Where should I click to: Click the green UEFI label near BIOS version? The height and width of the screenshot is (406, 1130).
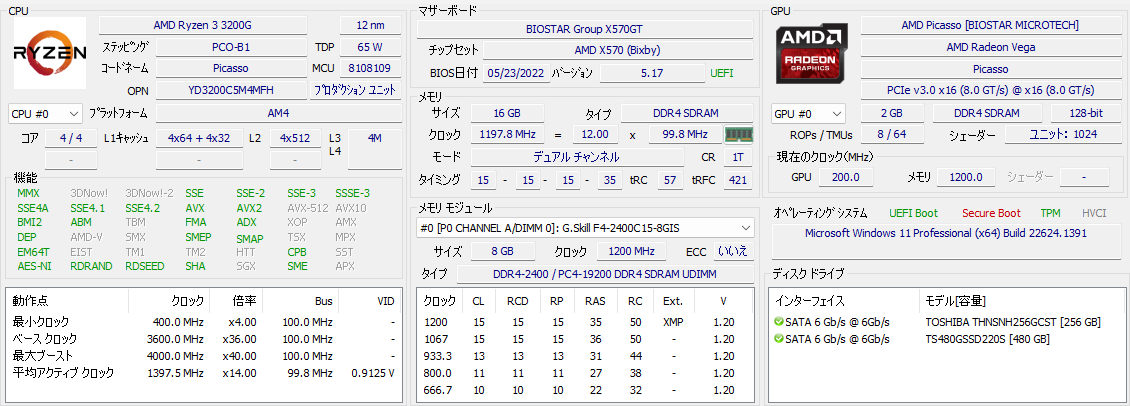click(x=722, y=73)
